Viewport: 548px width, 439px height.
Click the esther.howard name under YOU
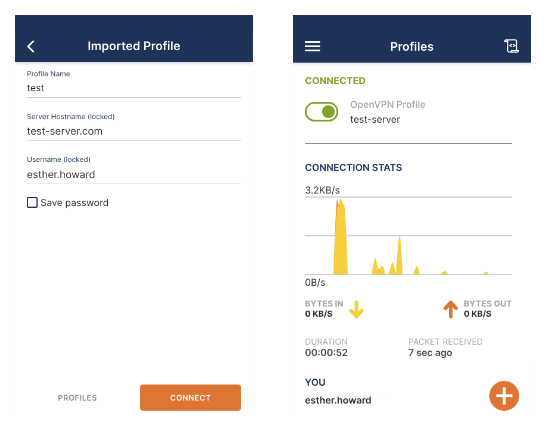[338, 400]
